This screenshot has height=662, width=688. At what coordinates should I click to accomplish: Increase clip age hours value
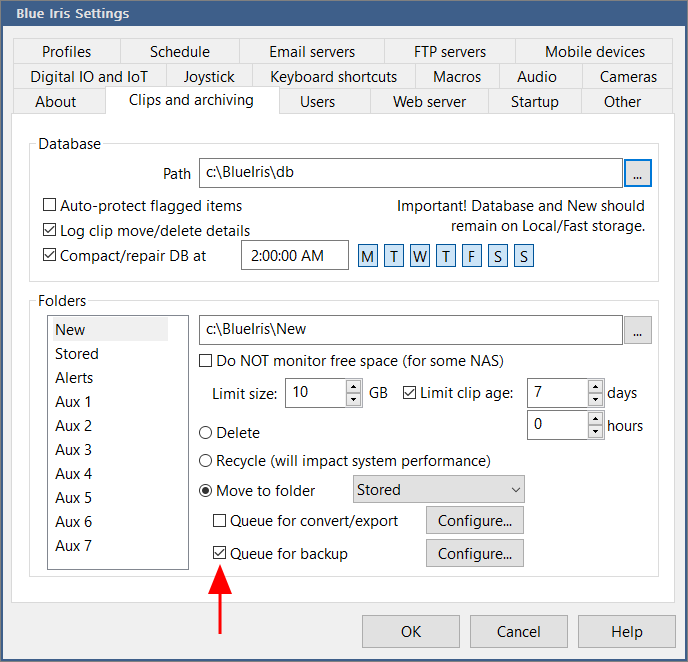pyautogui.click(x=595, y=419)
